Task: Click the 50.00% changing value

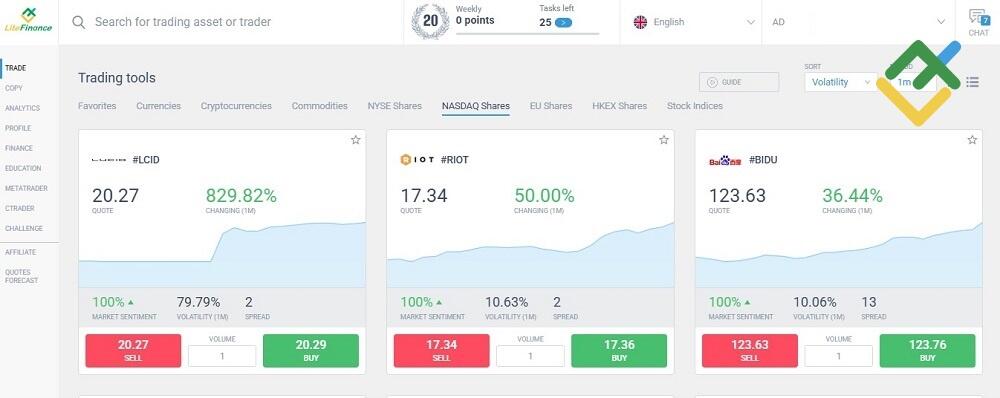Action: (544, 196)
